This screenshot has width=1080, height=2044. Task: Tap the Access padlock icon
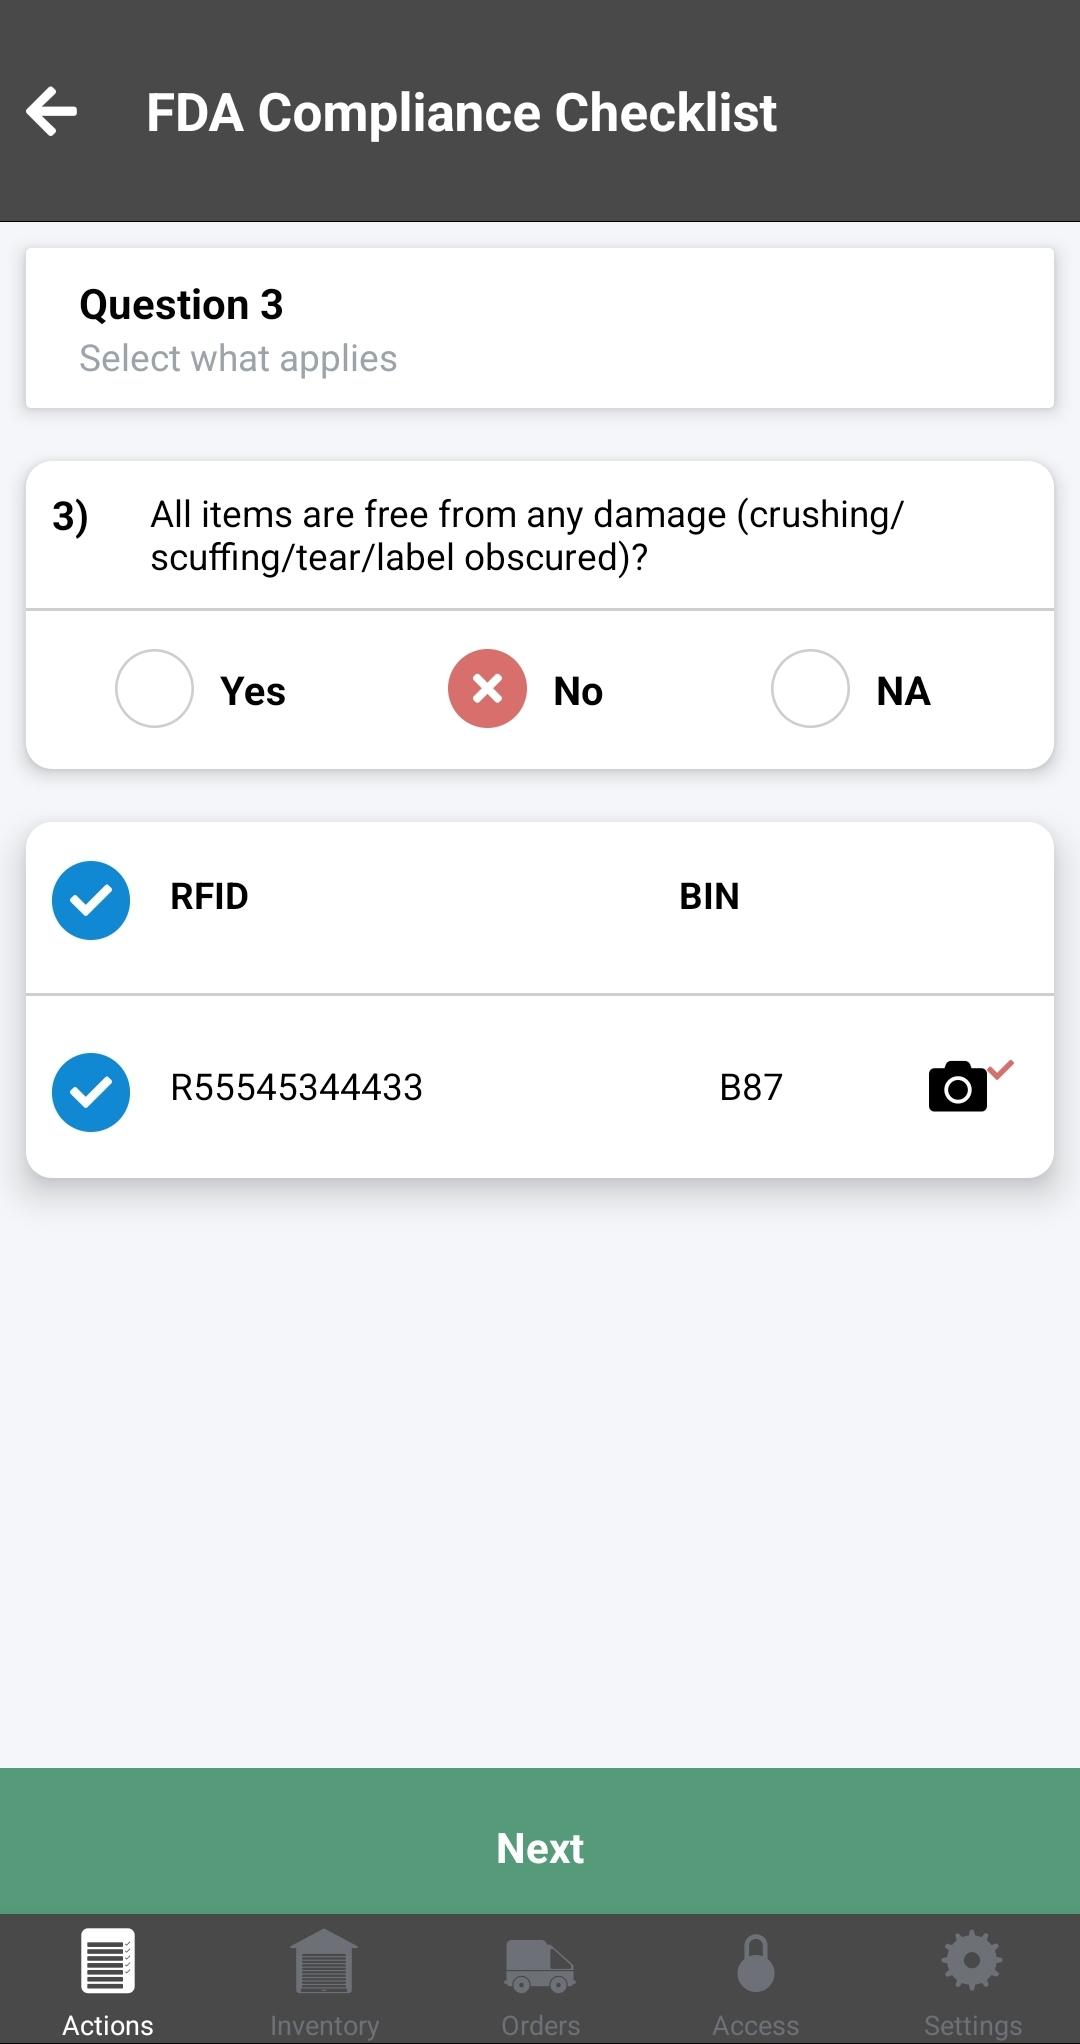(756, 1962)
